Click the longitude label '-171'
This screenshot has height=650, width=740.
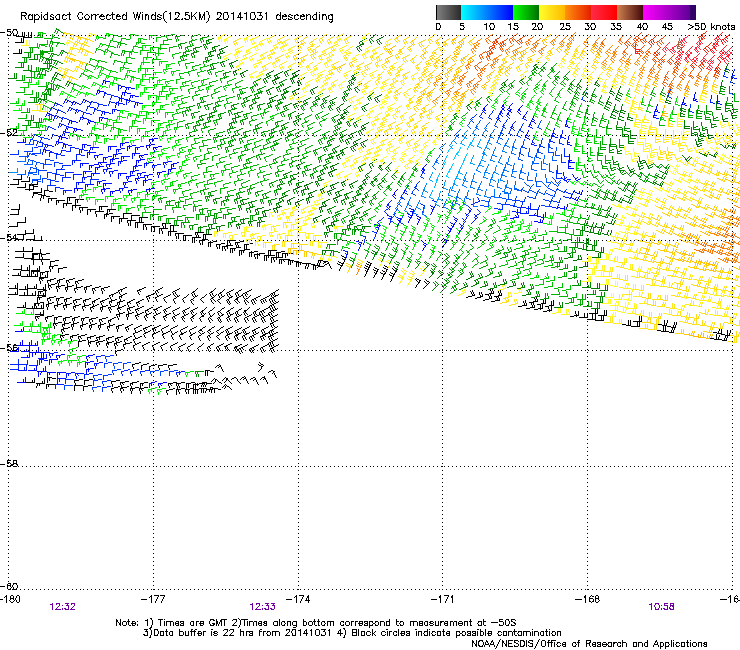442,599
